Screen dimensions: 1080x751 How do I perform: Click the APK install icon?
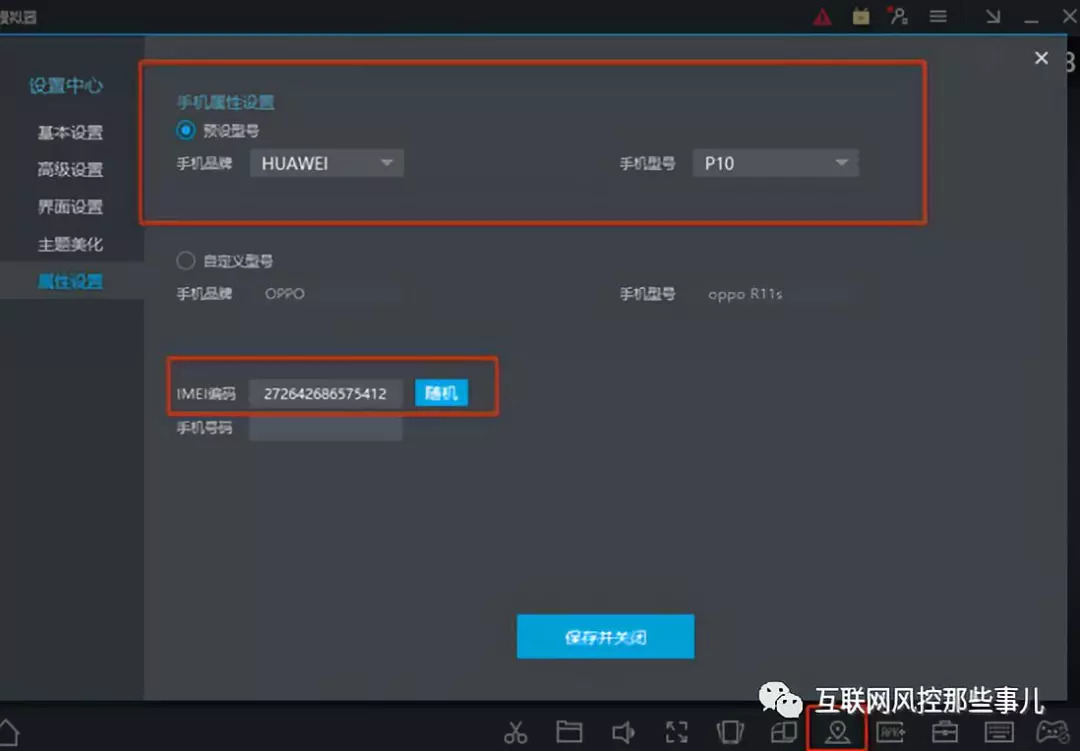point(890,732)
